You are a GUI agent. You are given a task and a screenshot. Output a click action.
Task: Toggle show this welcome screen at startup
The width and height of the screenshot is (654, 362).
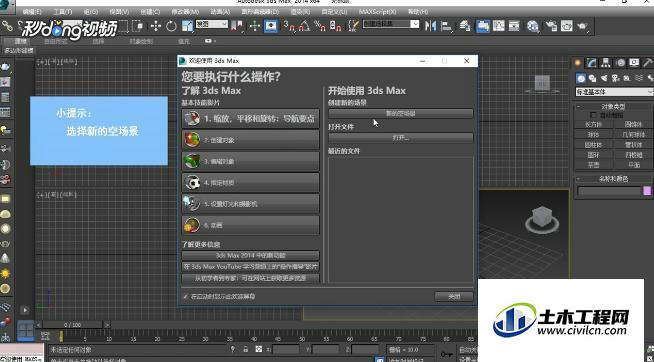click(186, 297)
